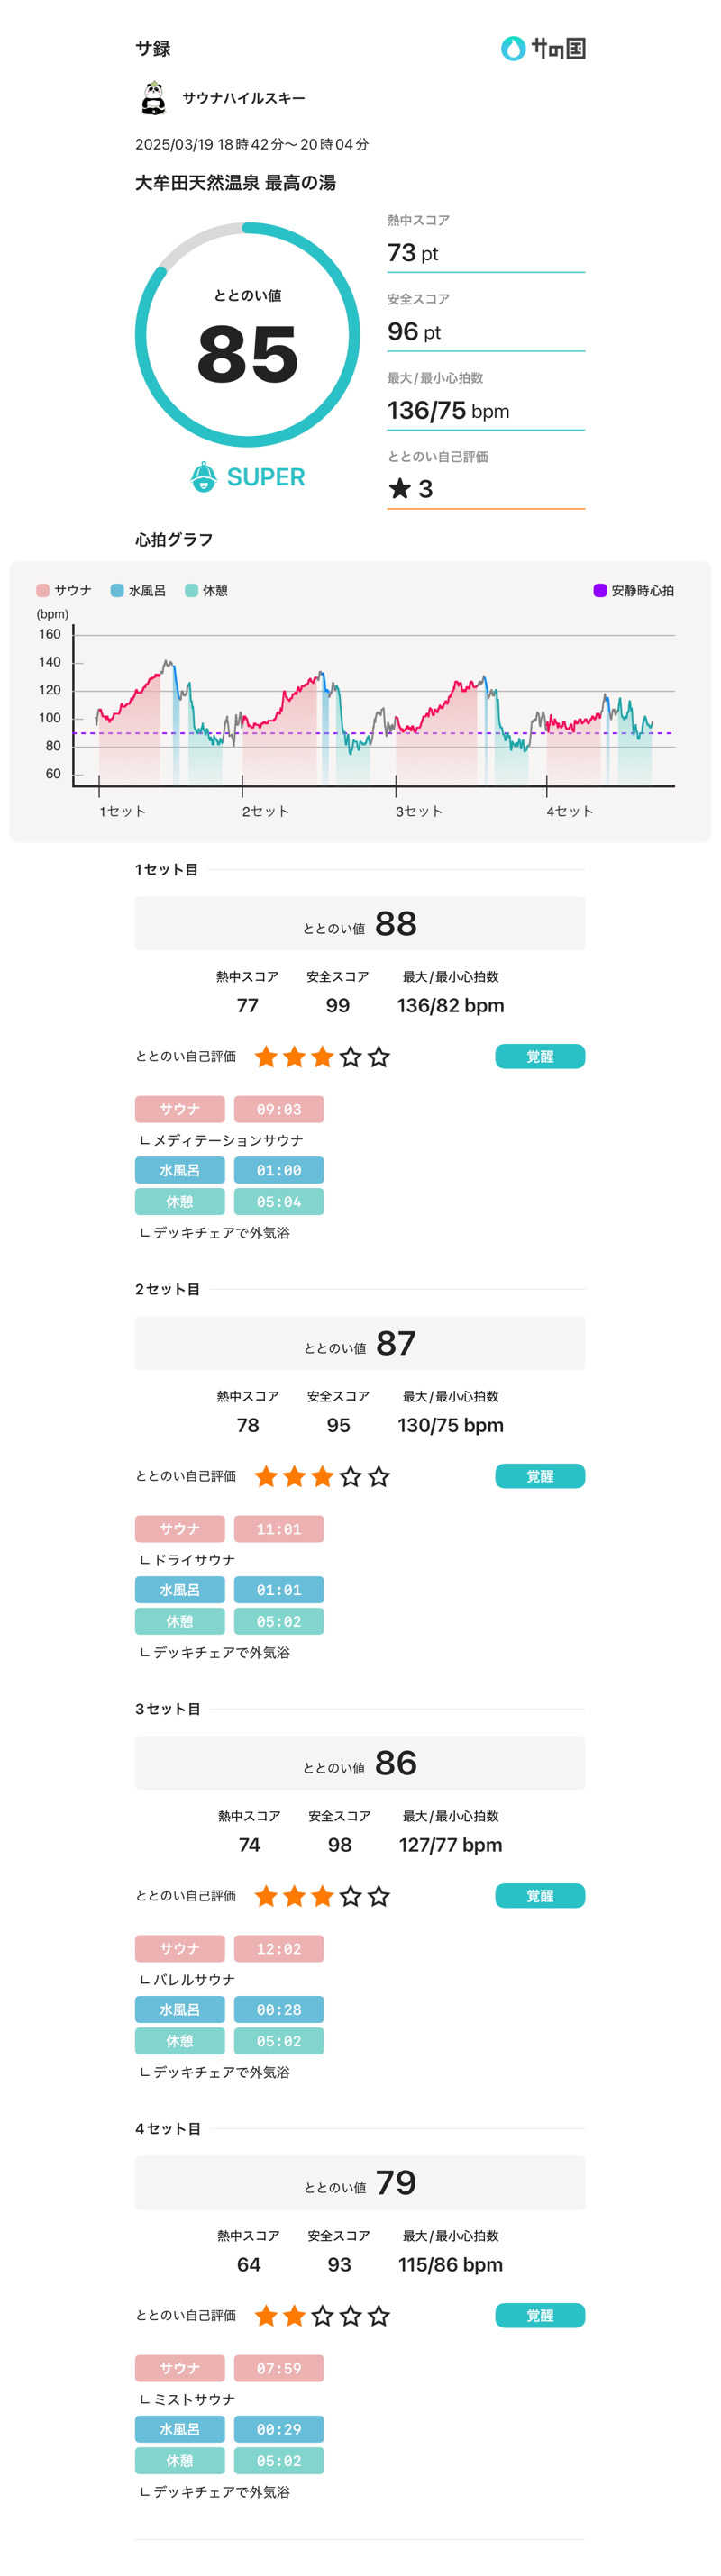Click the star icon beside the overall rating 3
Viewport: 721px width, 2576px height.
400,488
